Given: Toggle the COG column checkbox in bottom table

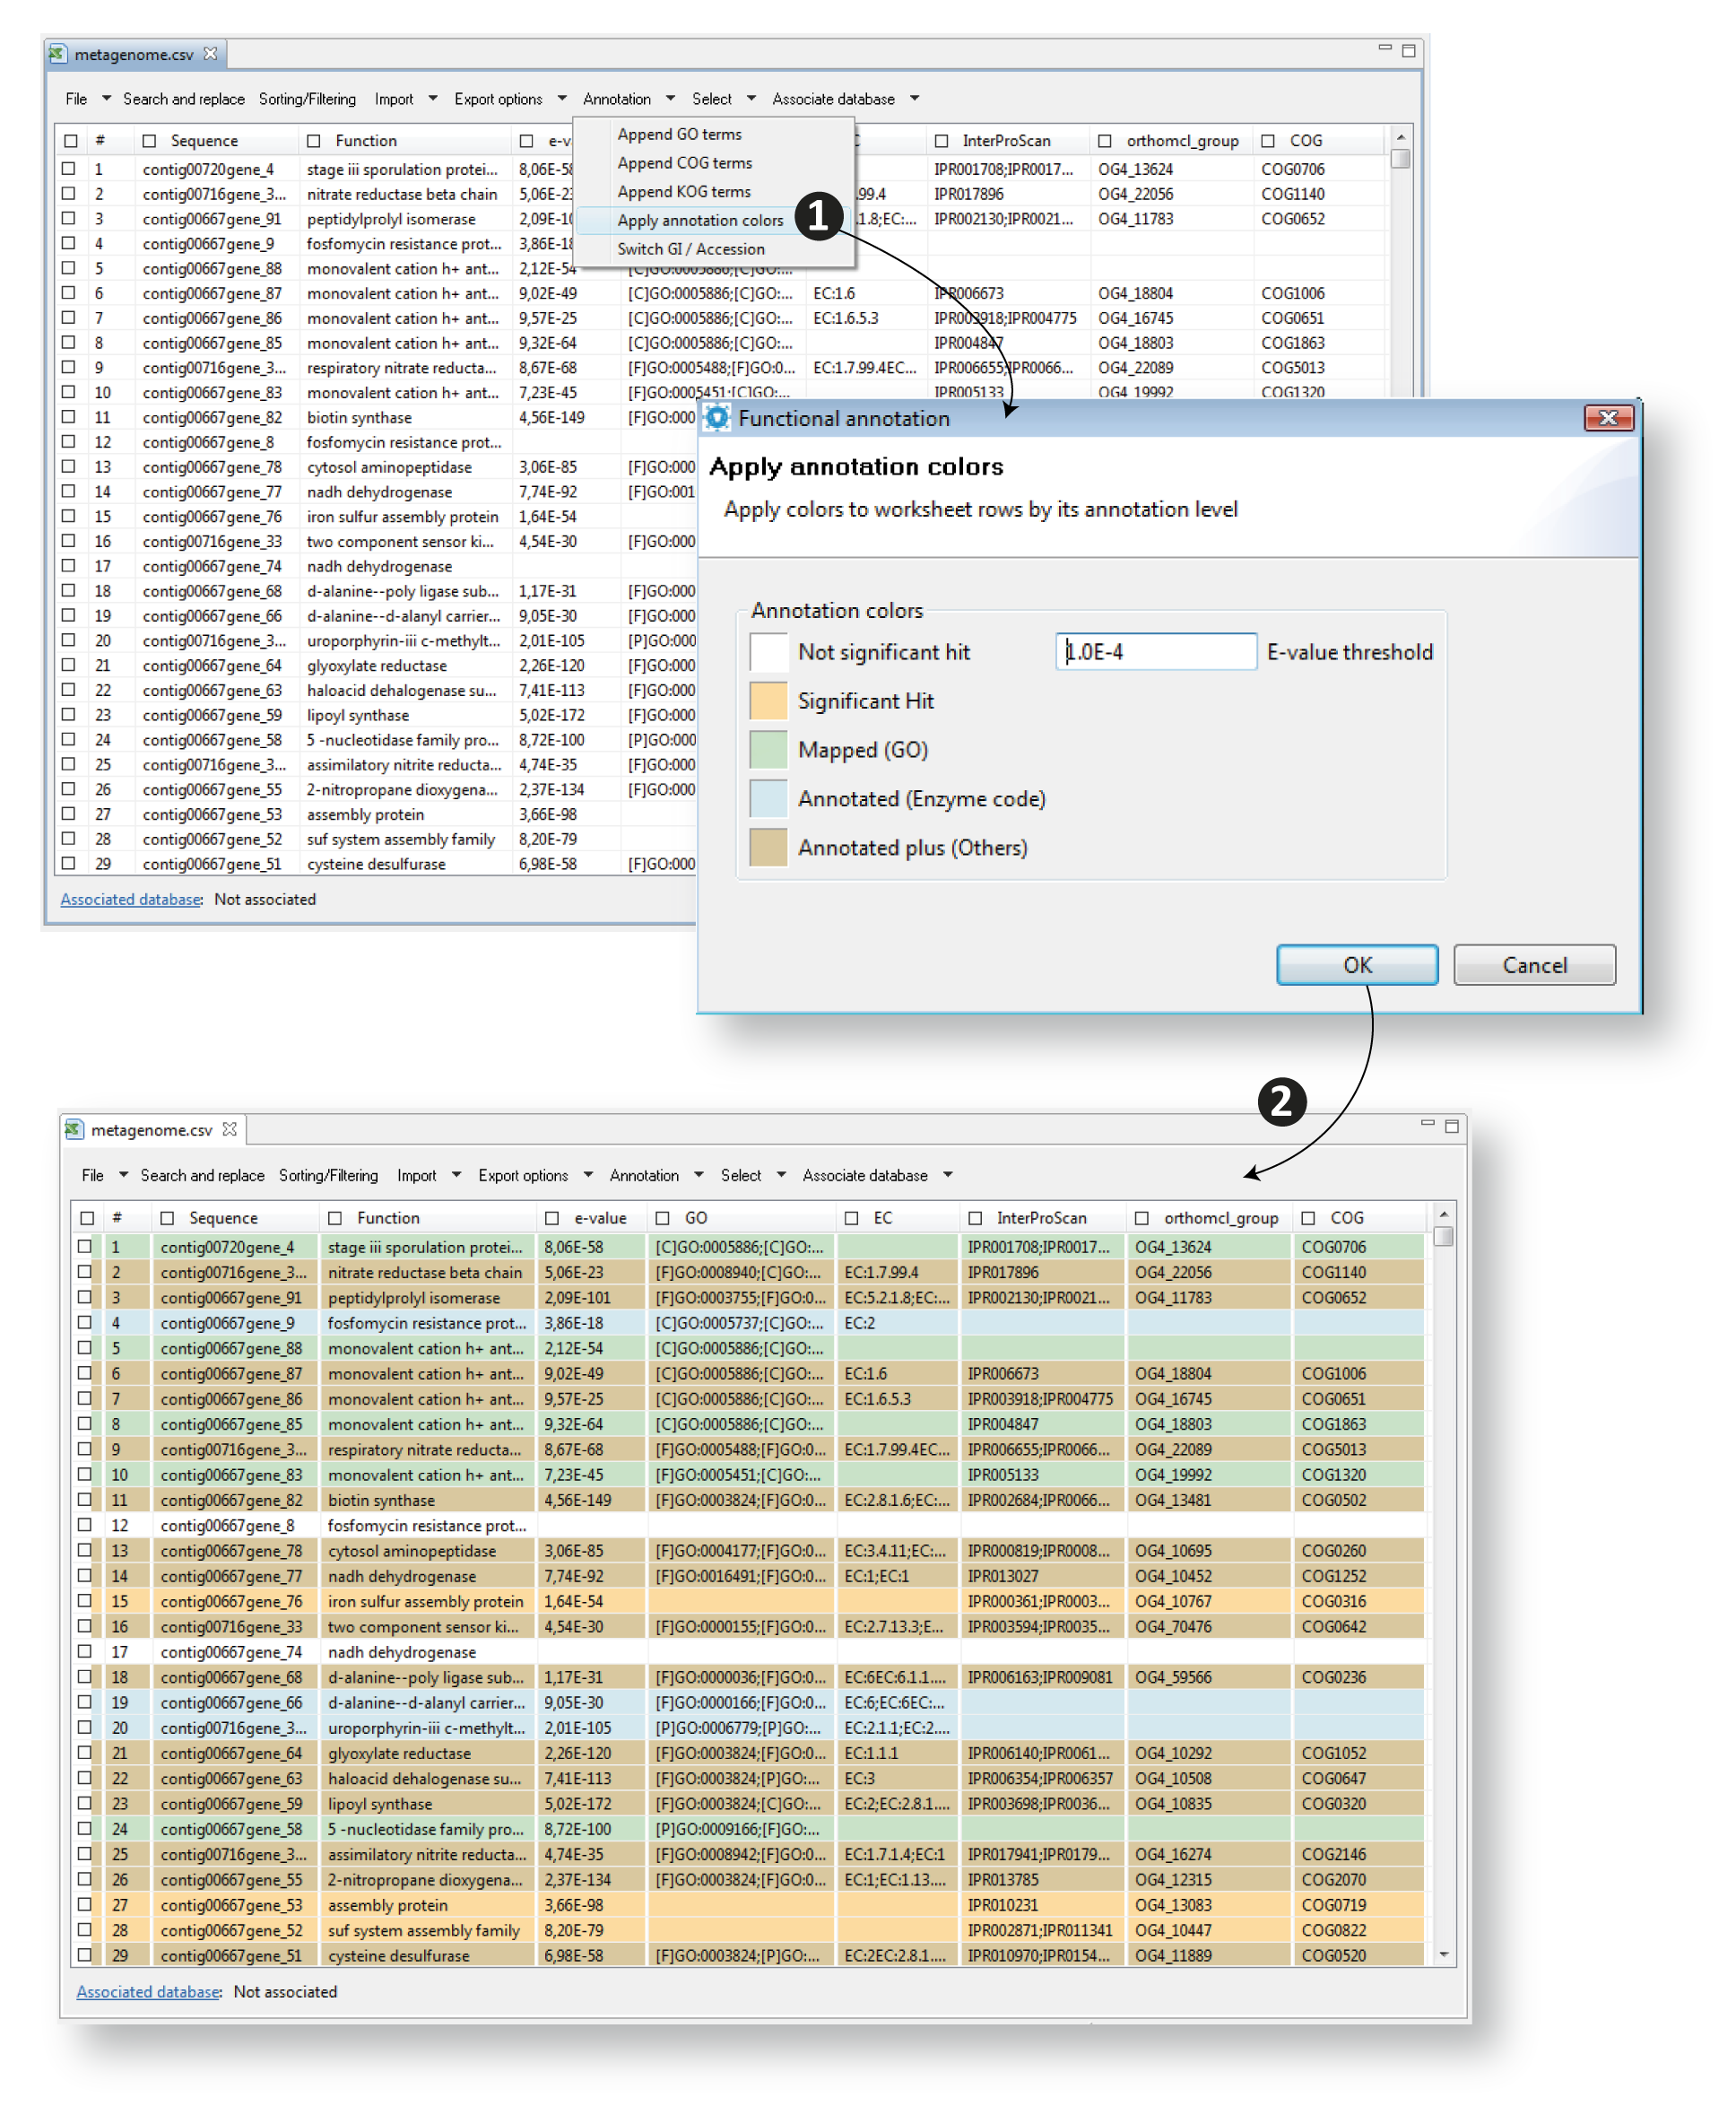Looking at the screenshot, I should click(1308, 1218).
